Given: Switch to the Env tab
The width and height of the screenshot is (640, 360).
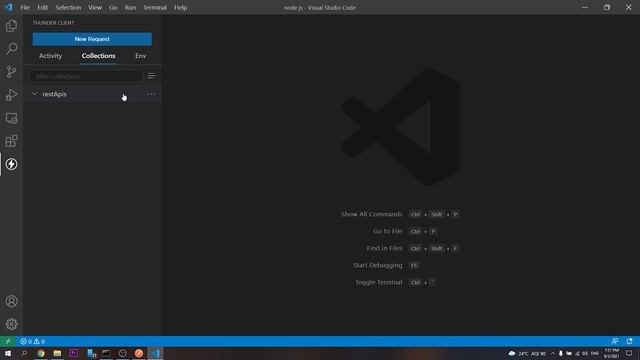Looking at the screenshot, I should point(140,56).
